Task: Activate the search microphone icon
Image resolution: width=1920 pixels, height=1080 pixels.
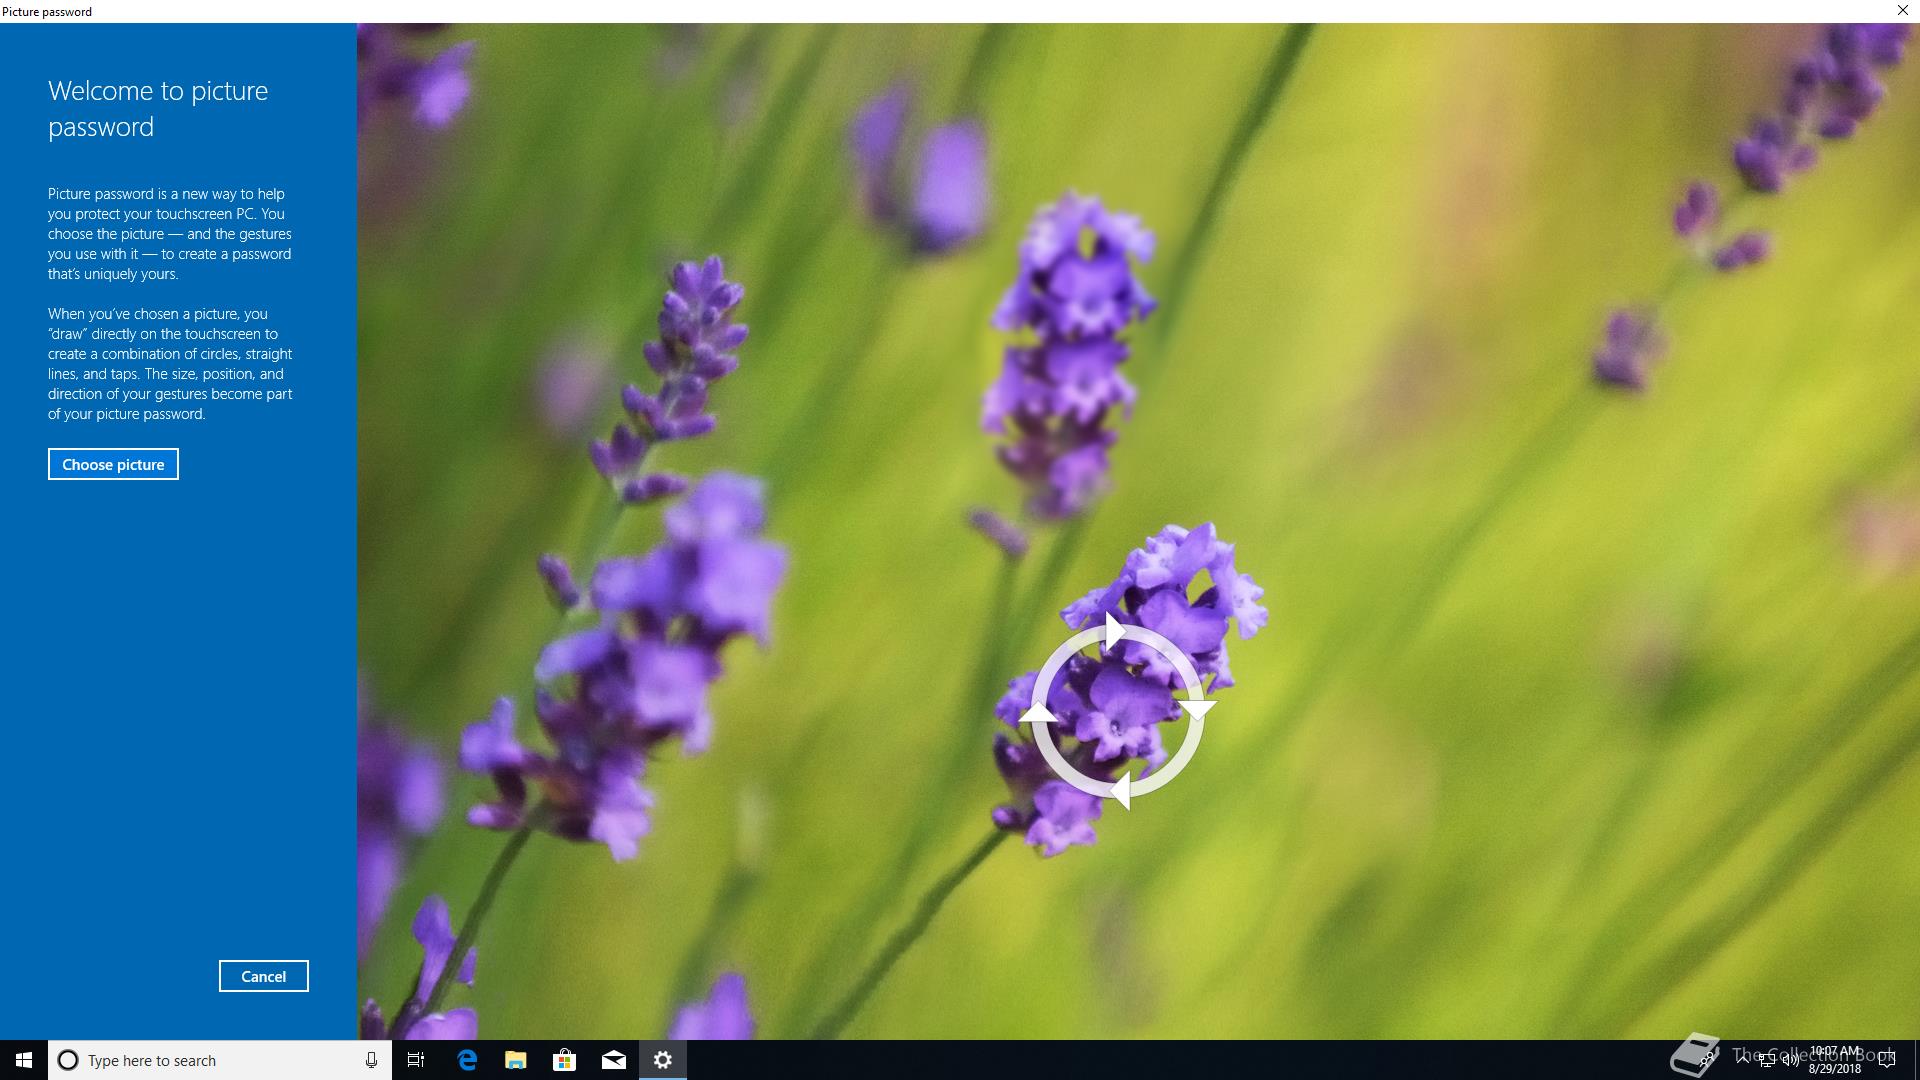Action: tap(371, 1060)
